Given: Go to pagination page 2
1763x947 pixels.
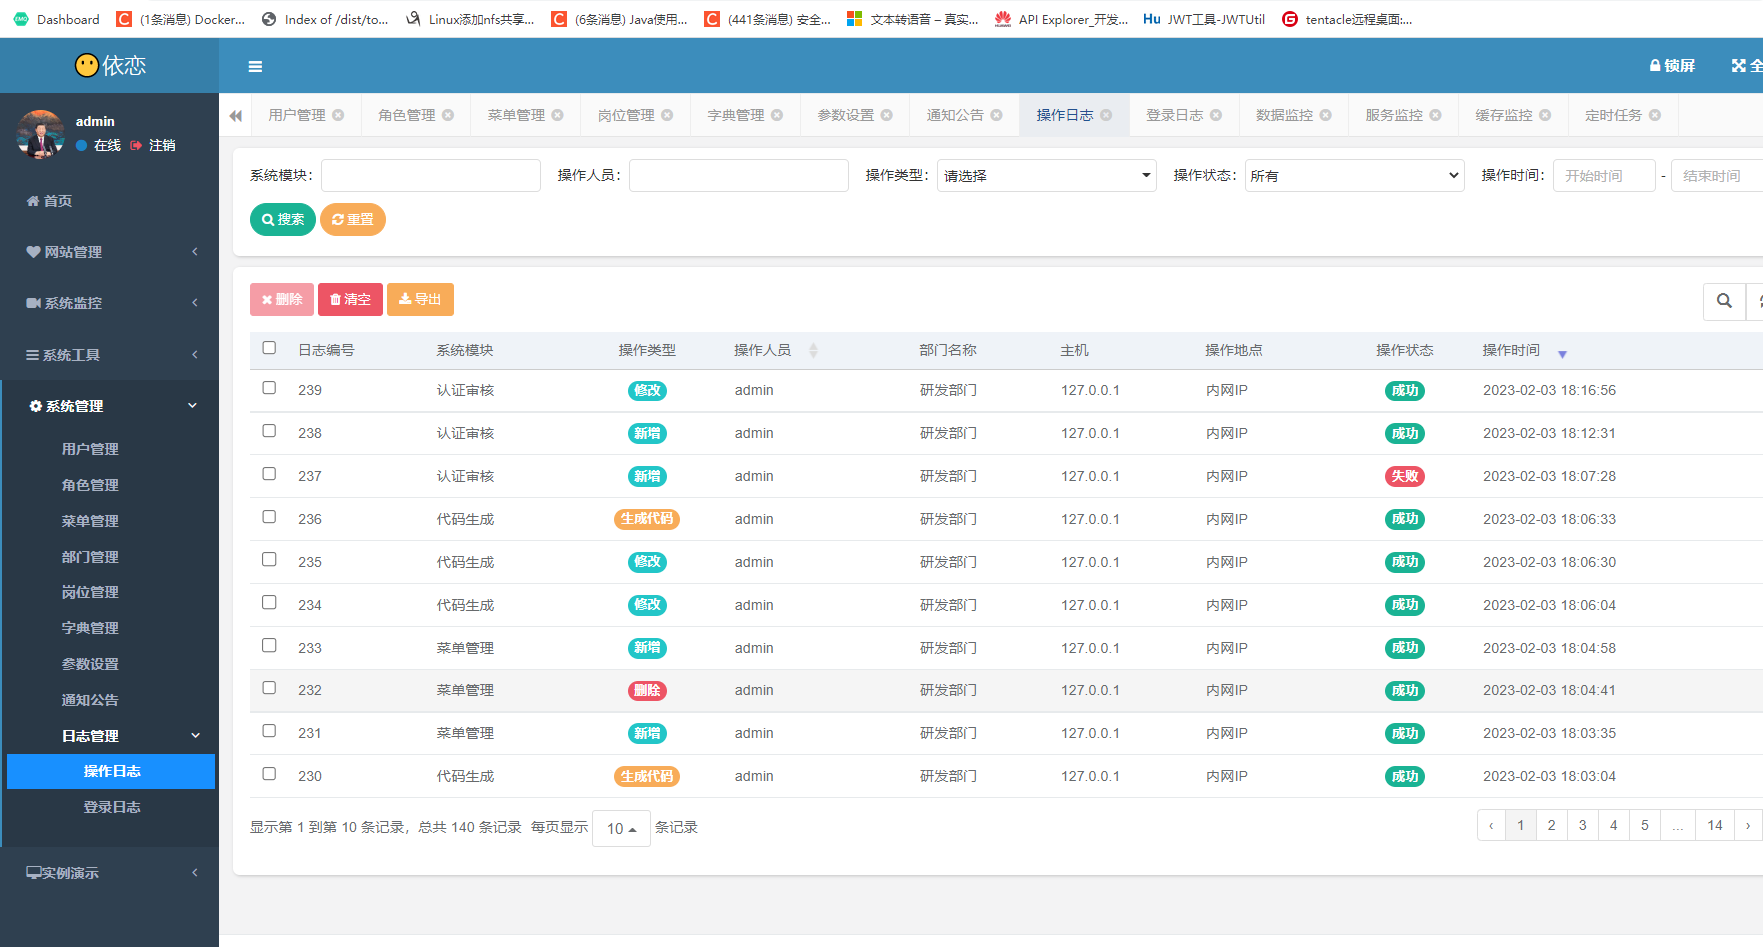Looking at the screenshot, I should pos(1551,825).
